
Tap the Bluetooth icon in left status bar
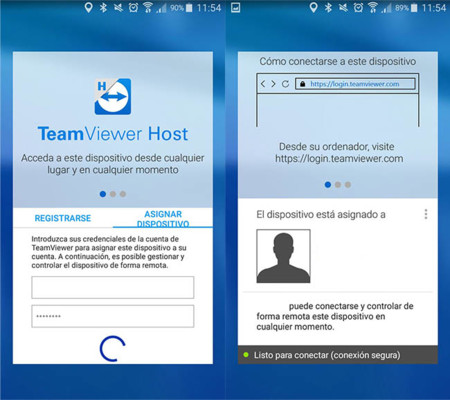coord(103,8)
